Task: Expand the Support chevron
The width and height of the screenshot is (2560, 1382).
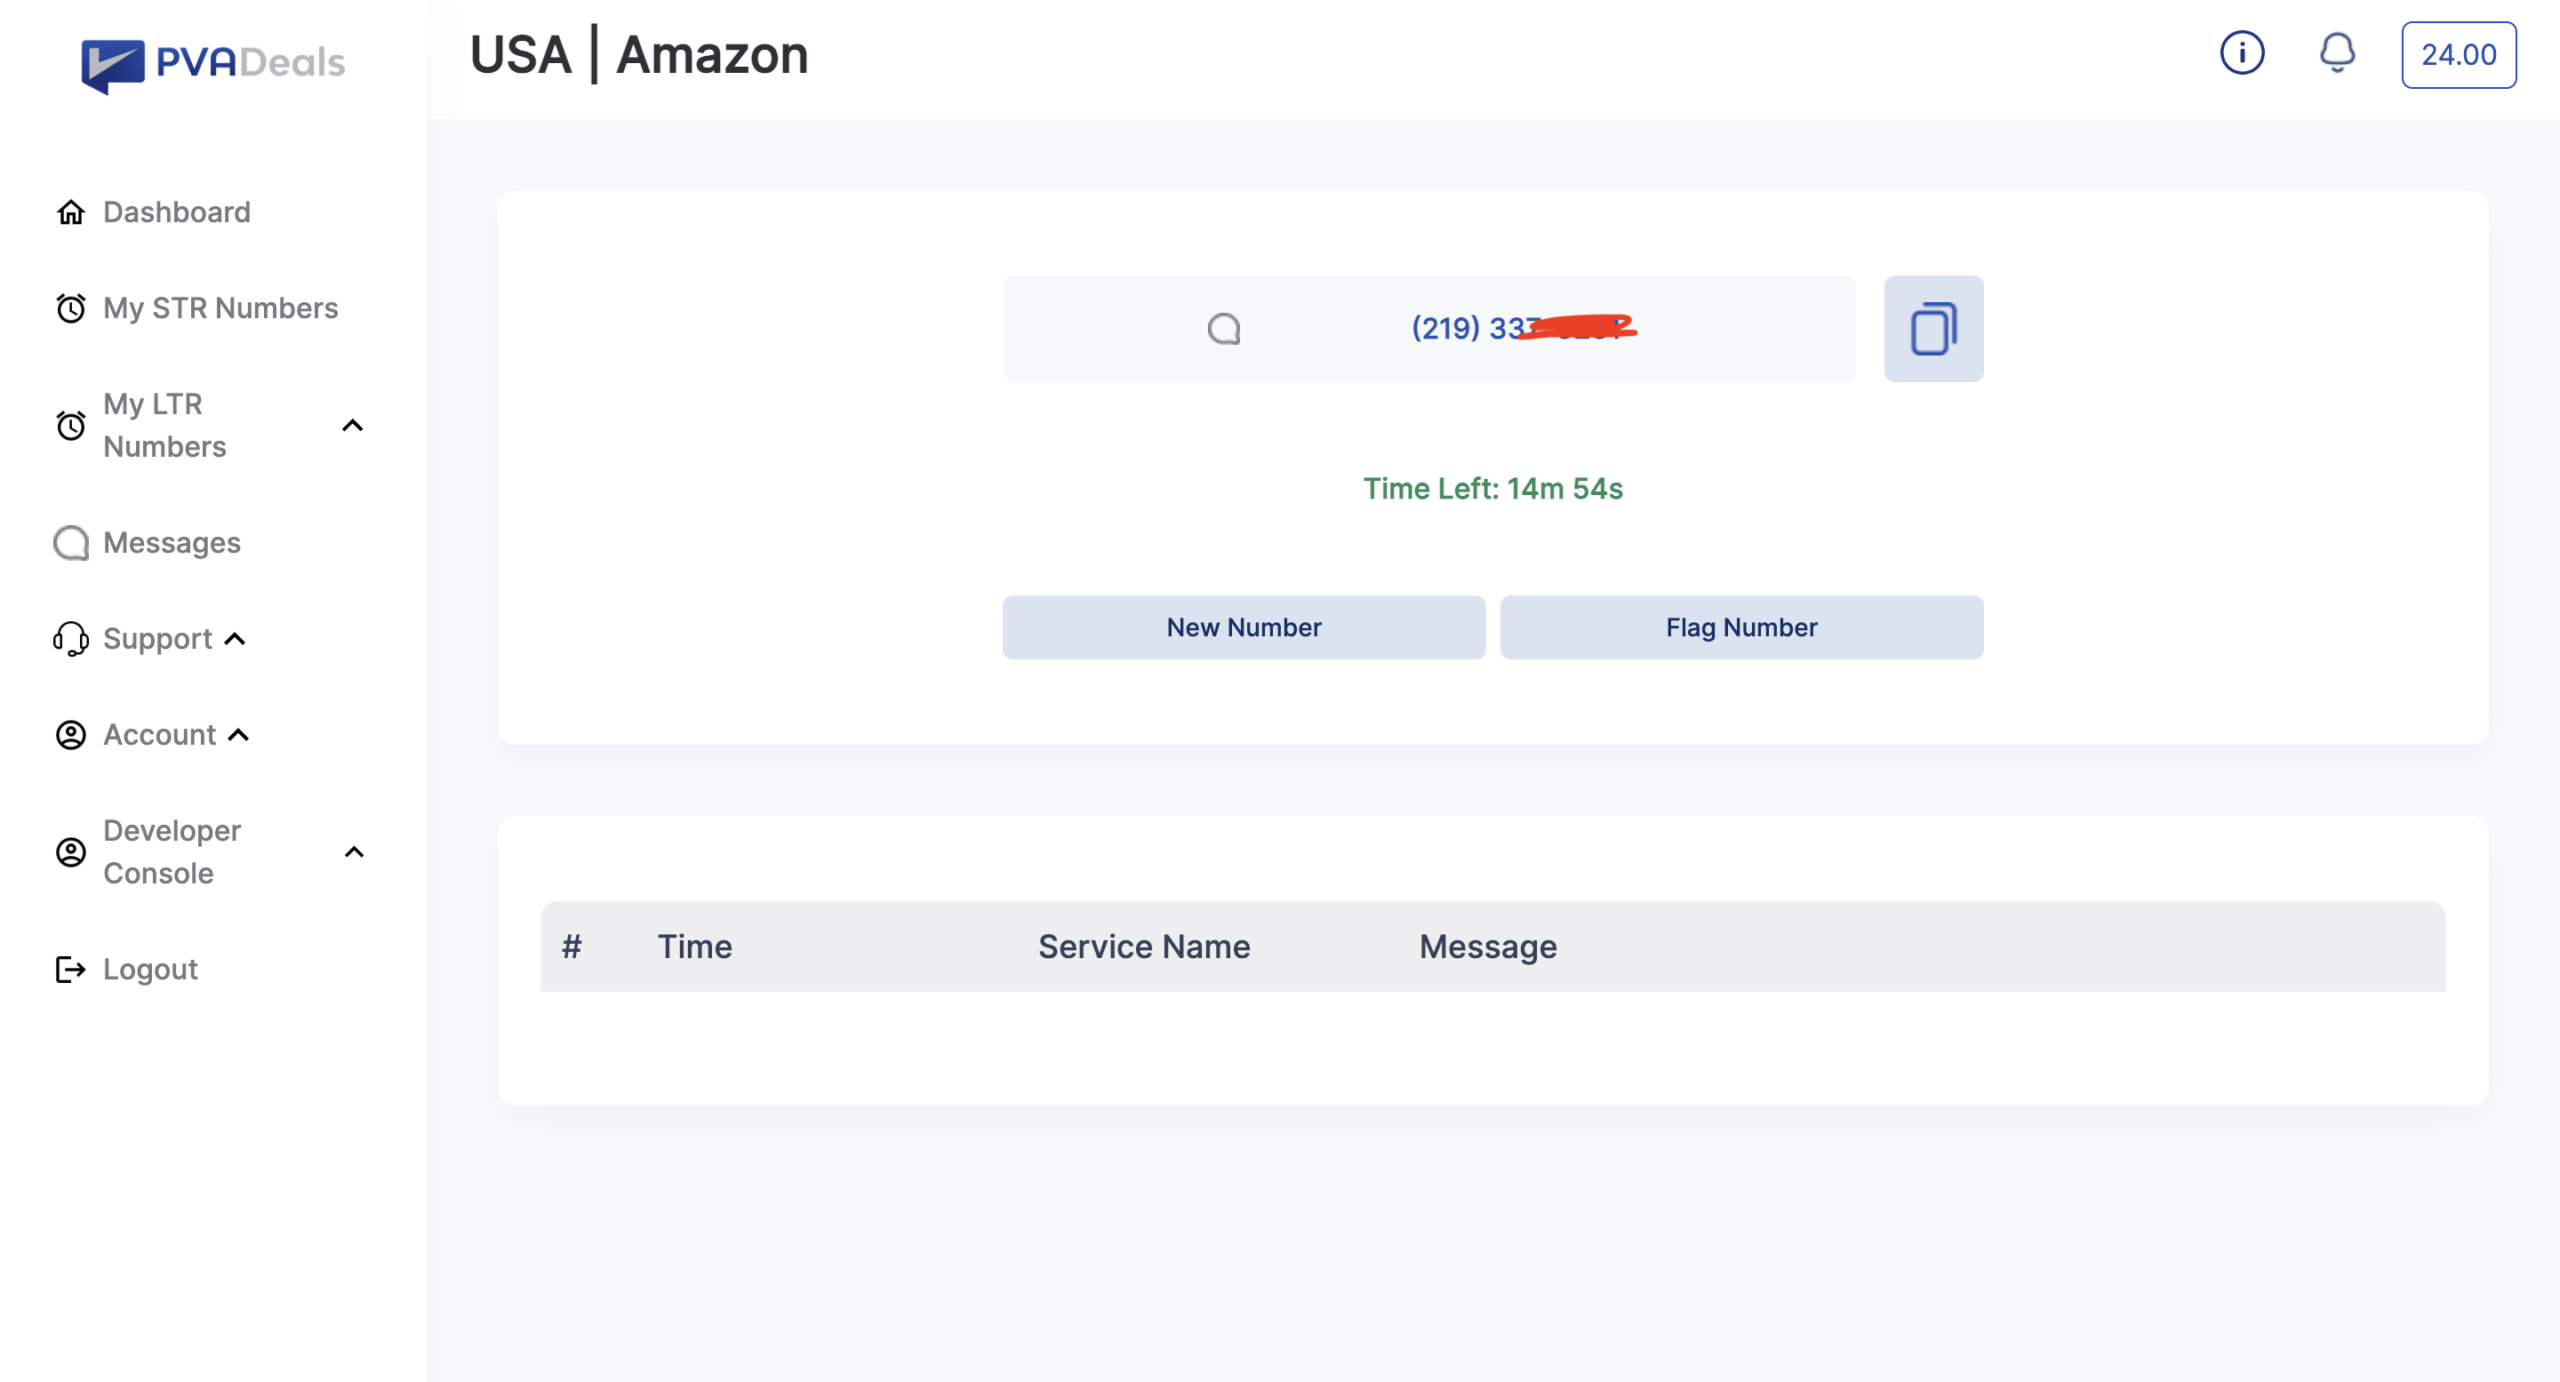Action: (235, 639)
